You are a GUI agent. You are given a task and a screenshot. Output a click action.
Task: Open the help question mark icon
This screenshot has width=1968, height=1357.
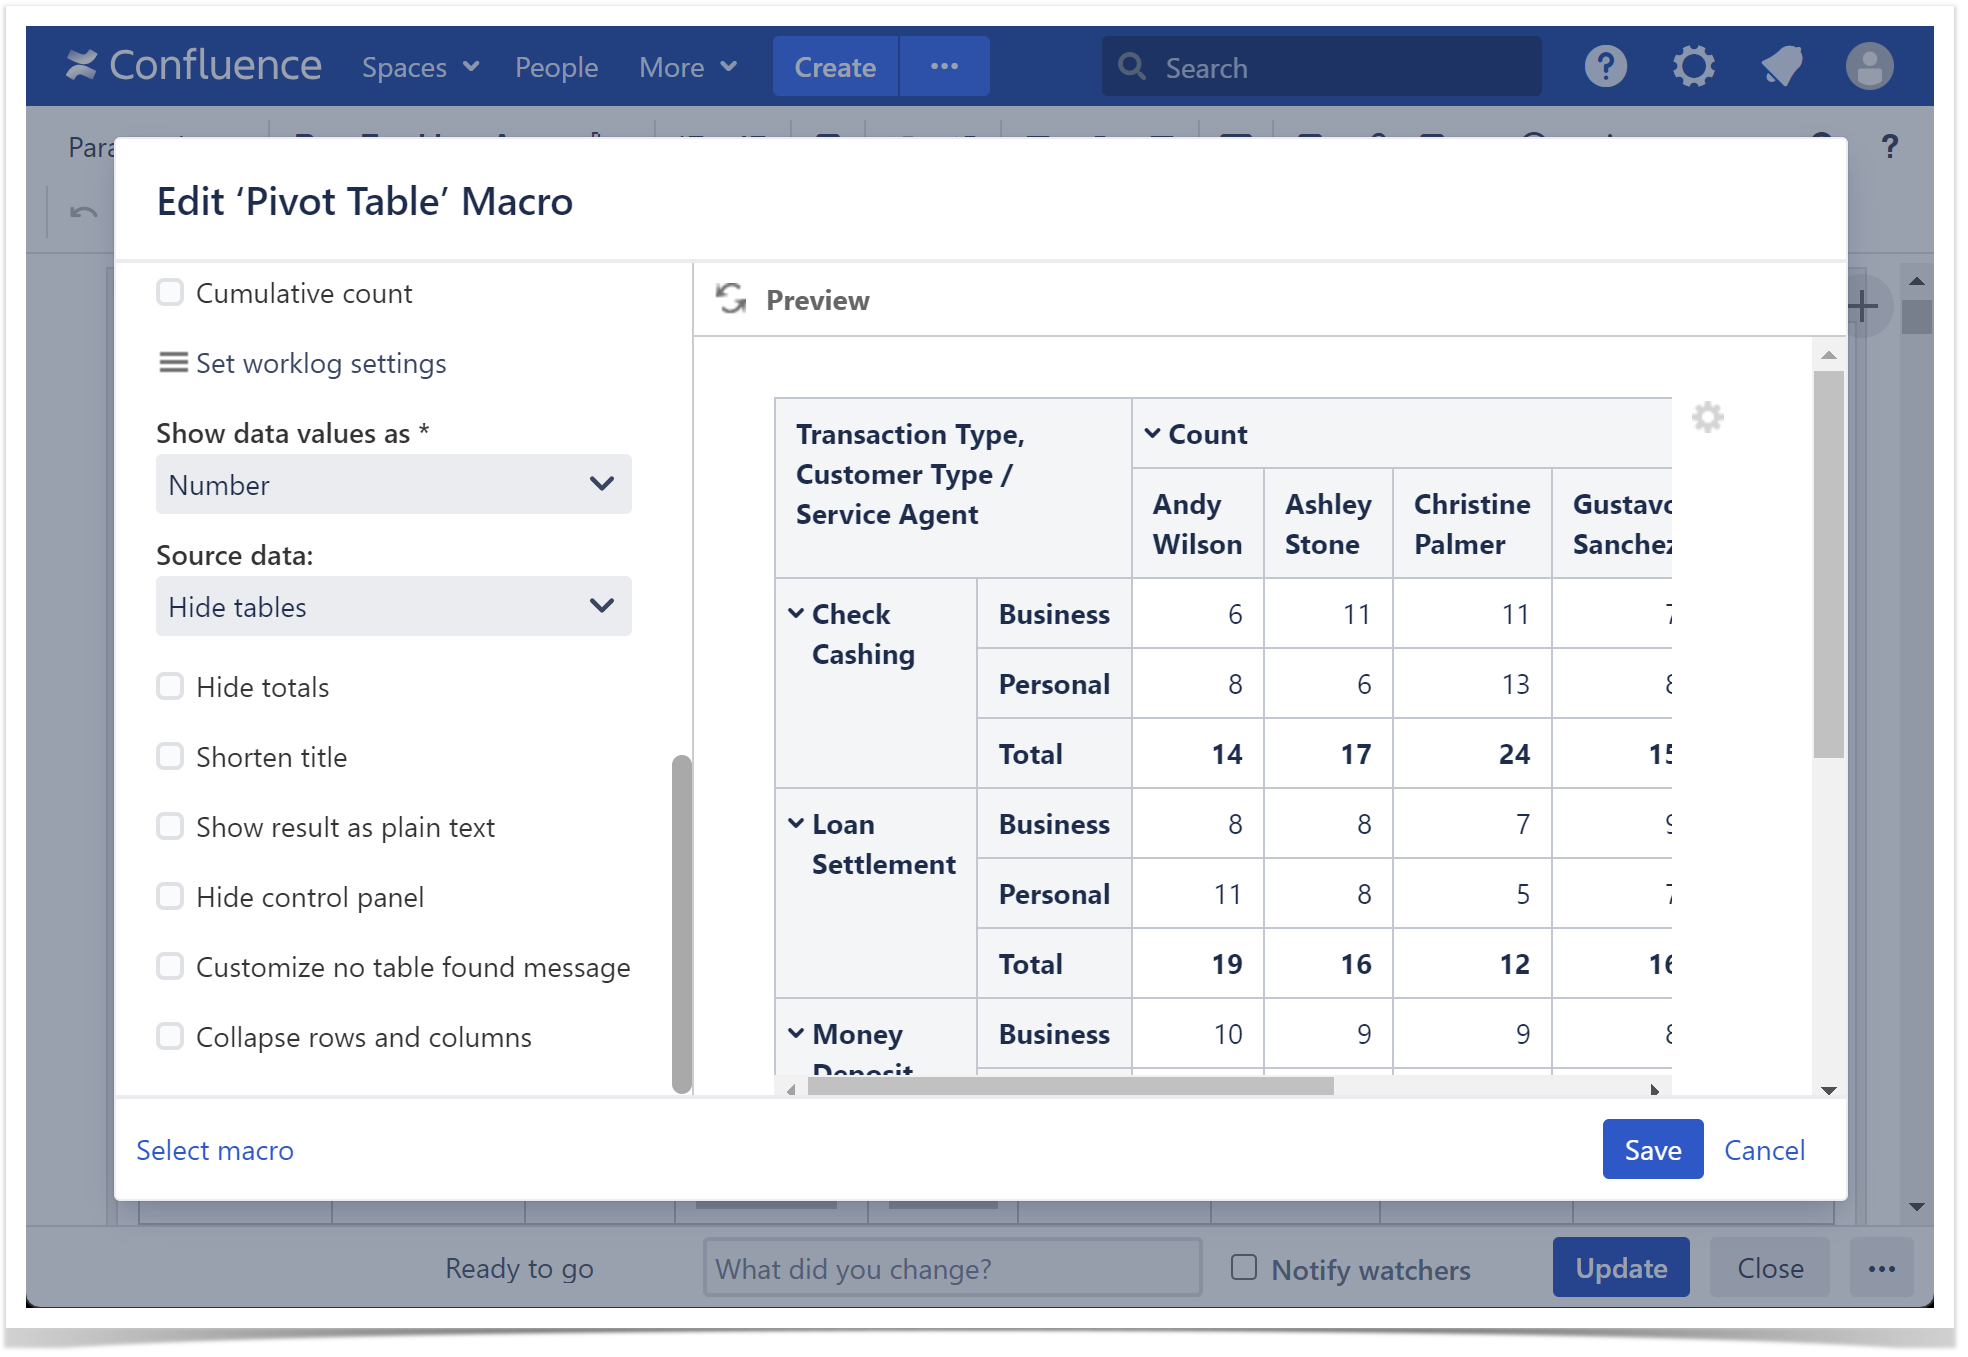(x=1605, y=67)
